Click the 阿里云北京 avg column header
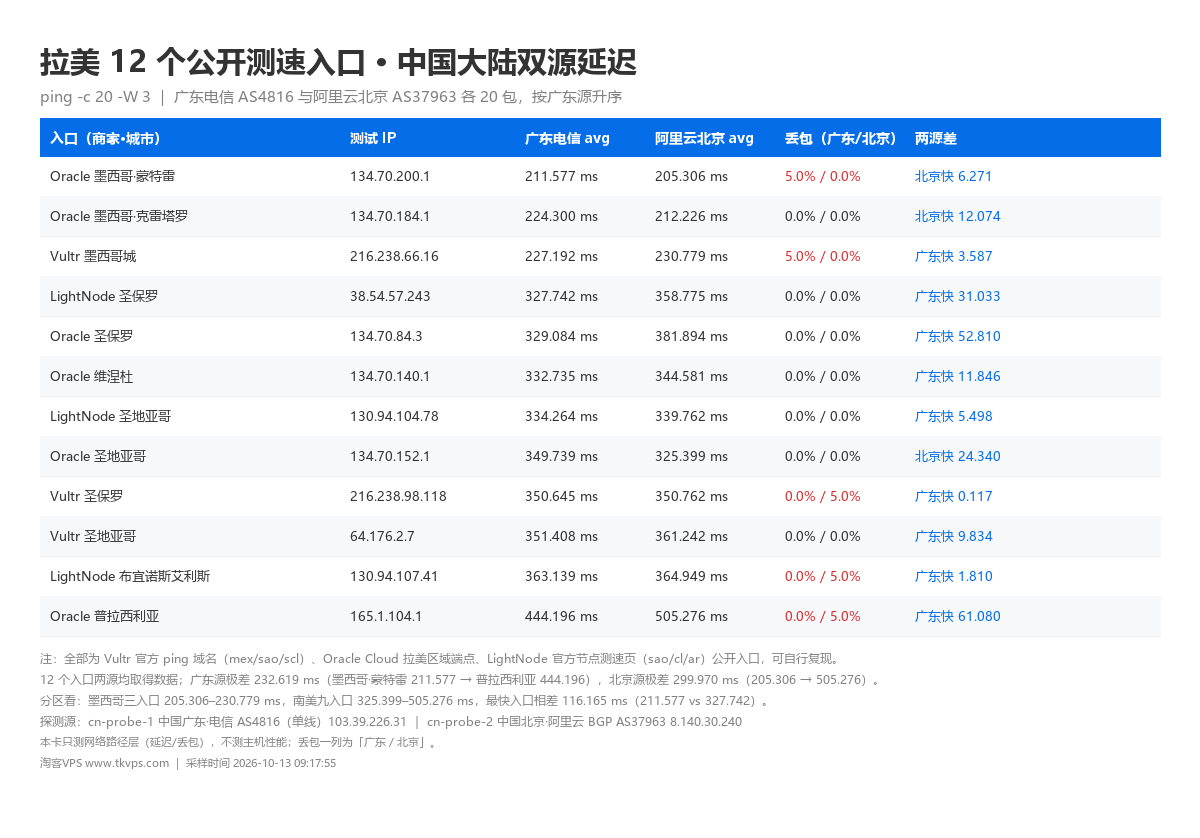Image resolution: width=1200 pixels, height=838 pixels. click(x=704, y=138)
